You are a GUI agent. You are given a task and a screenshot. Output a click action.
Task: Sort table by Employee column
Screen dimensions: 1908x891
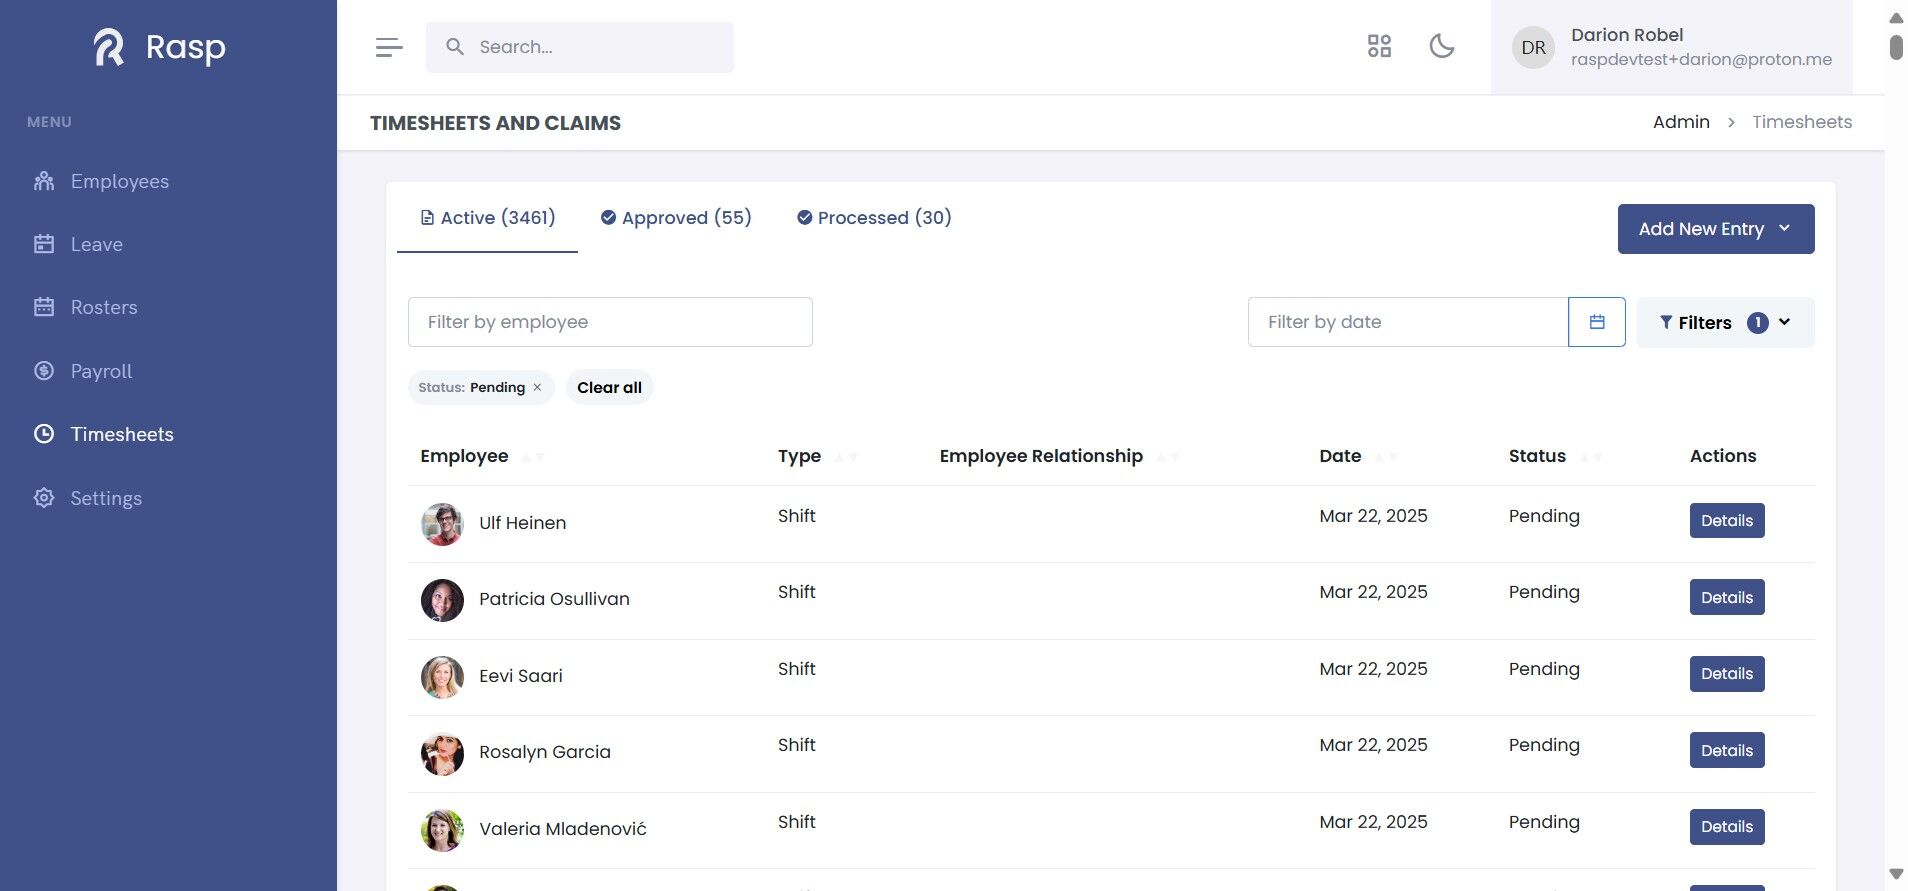point(533,457)
